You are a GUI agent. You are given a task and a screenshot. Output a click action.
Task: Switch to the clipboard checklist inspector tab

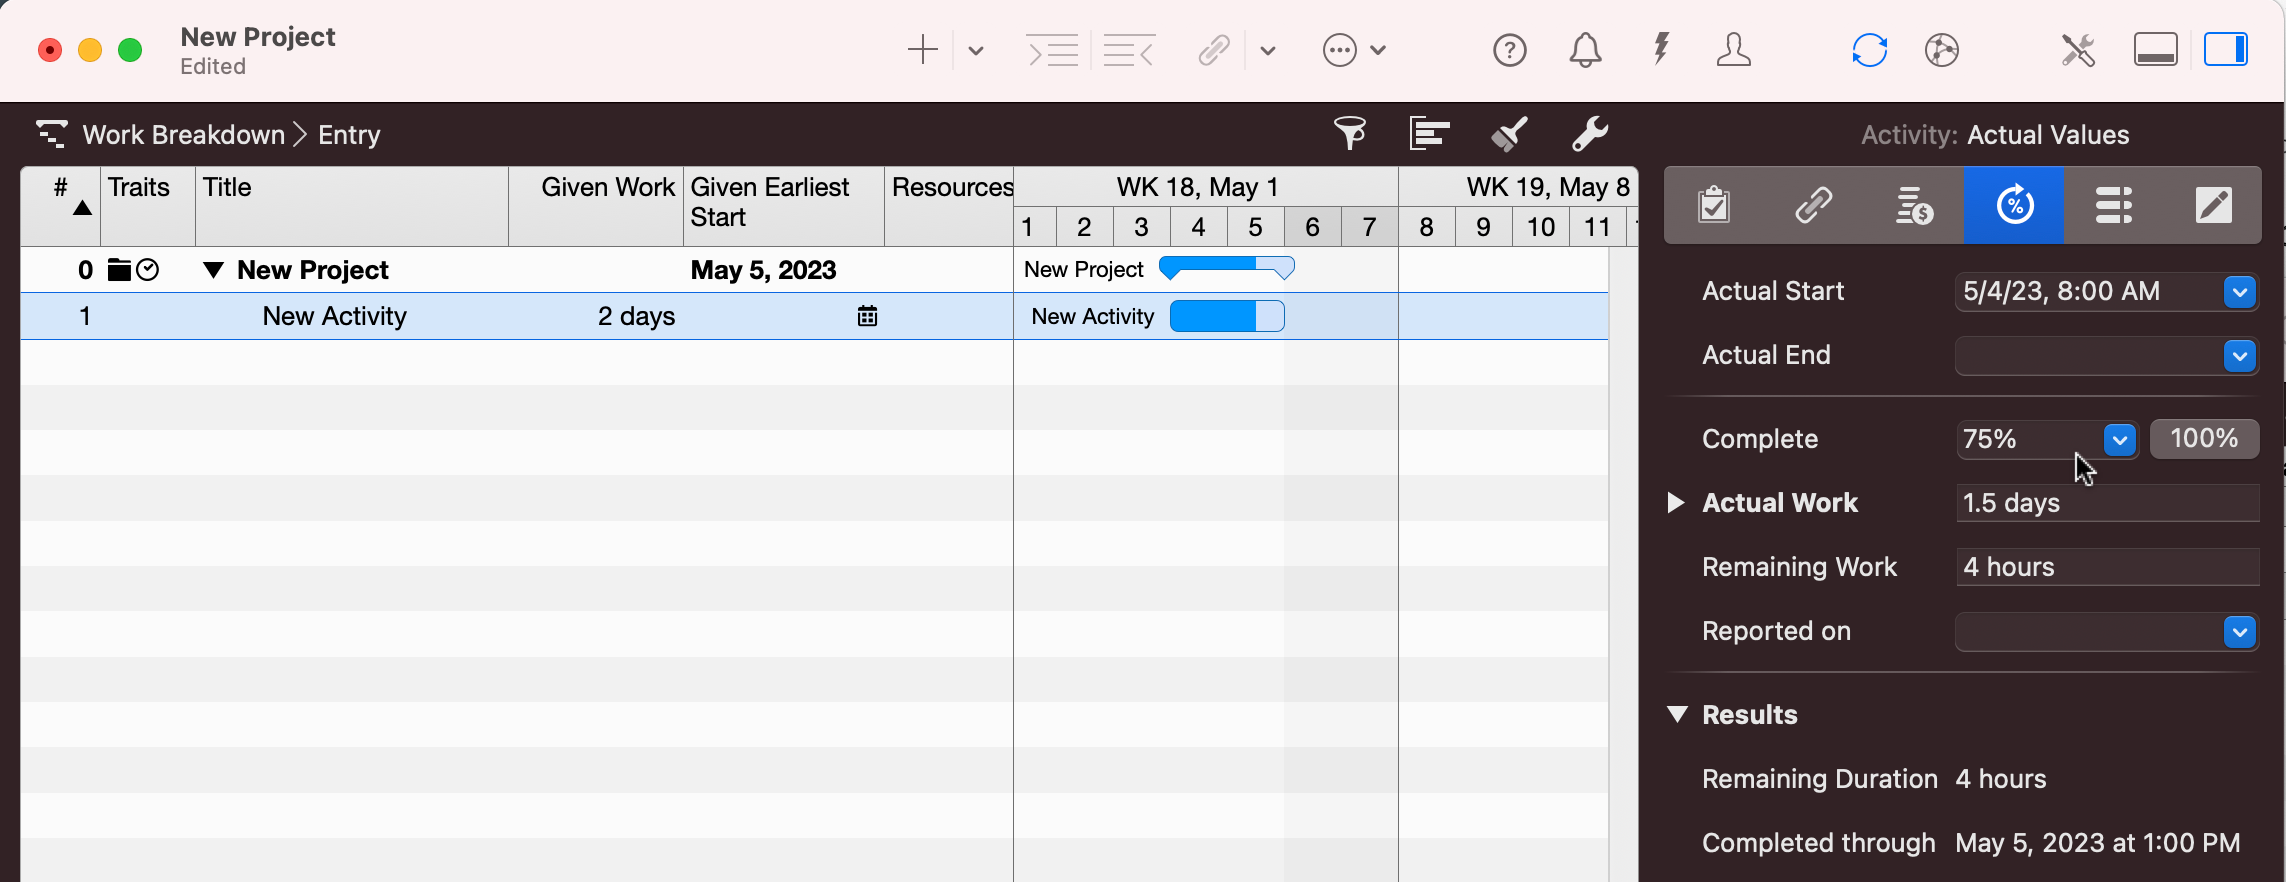(x=1714, y=206)
